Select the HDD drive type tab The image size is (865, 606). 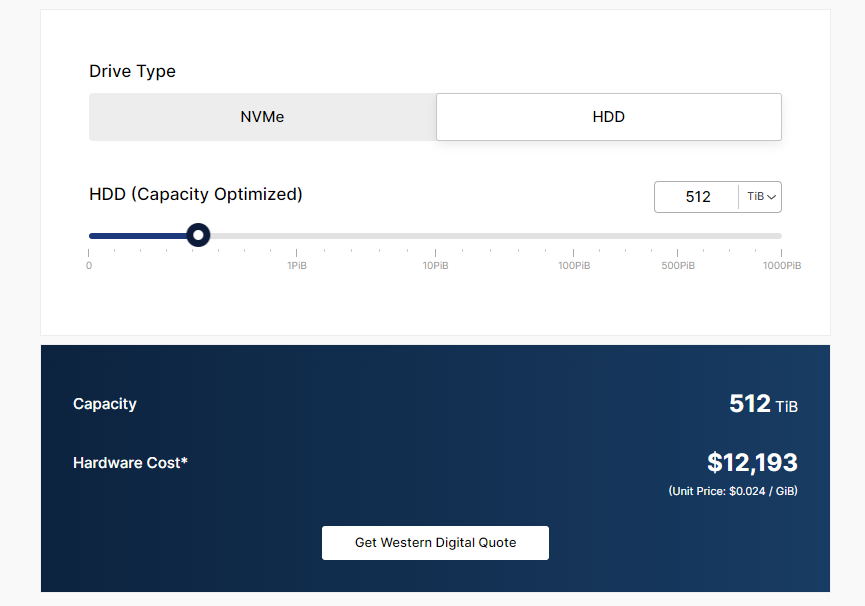(609, 117)
